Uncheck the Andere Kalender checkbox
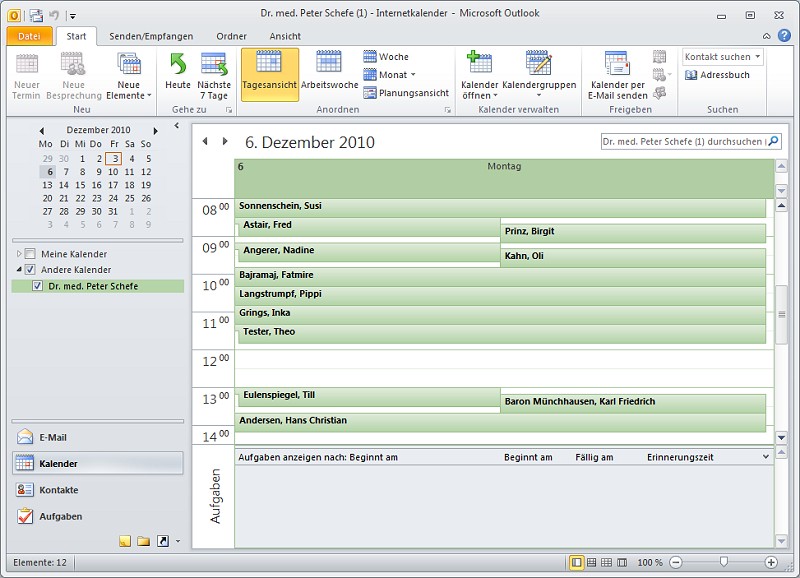 30,270
